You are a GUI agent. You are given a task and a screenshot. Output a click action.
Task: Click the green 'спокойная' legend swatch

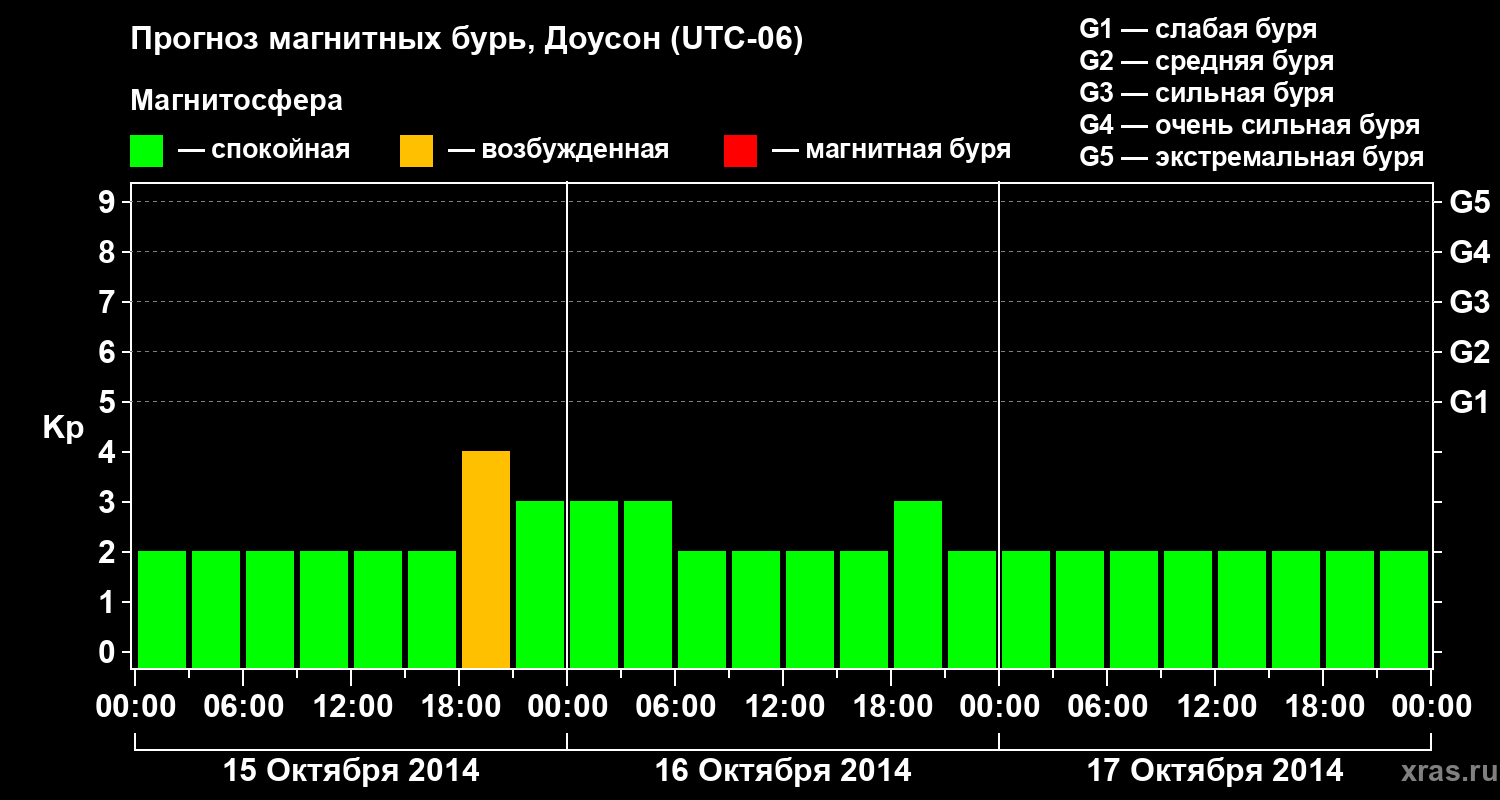tap(147, 151)
